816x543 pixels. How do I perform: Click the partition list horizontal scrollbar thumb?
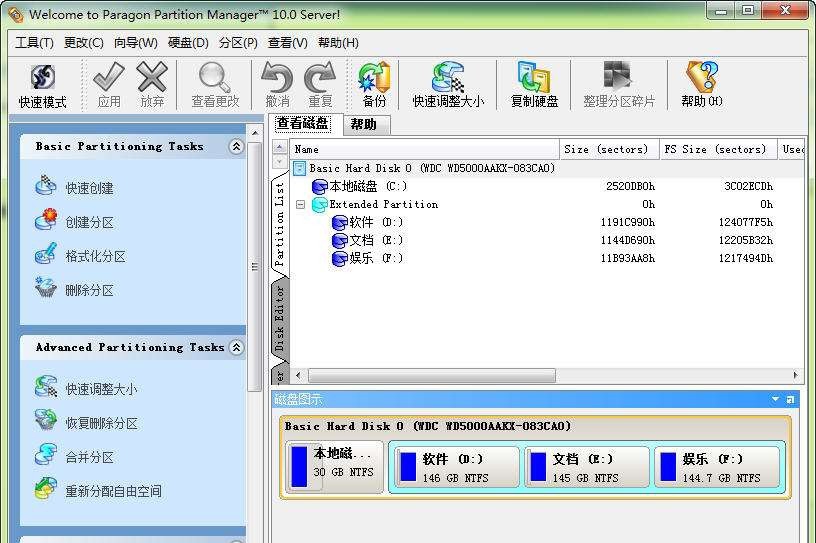432,375
